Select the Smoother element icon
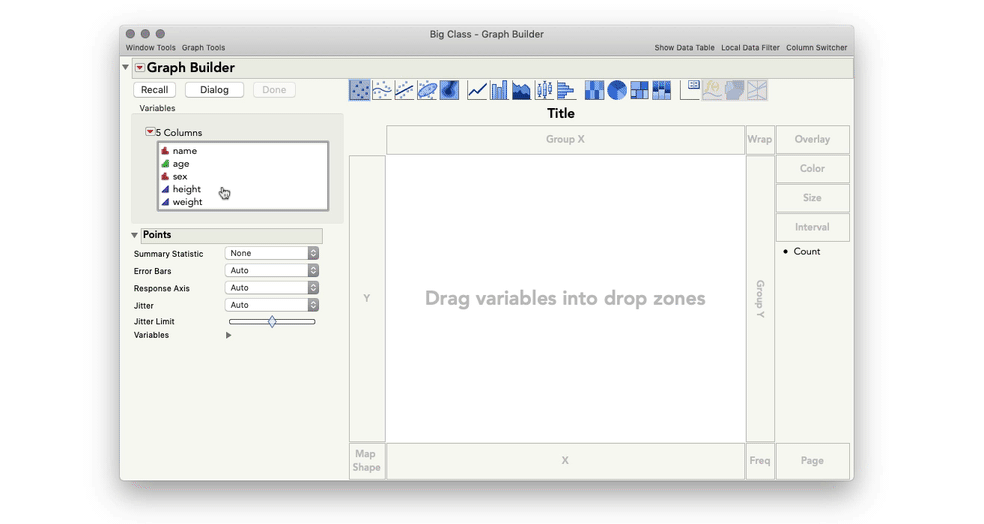The image size is (984, 524). point(382,90)
